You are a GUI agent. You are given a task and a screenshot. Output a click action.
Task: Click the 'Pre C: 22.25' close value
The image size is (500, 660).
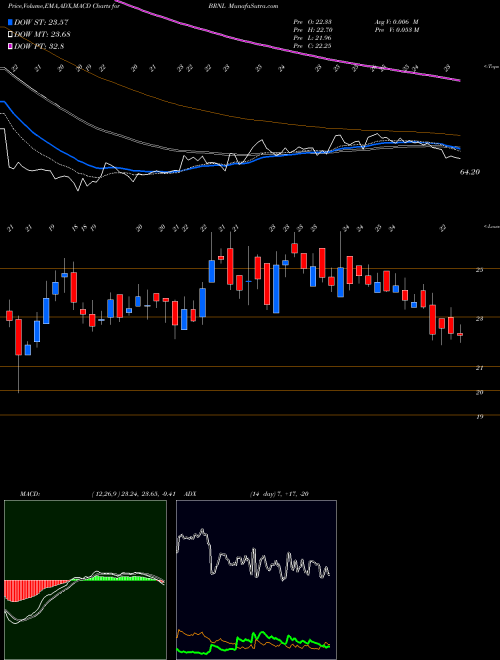pos(314,45)
